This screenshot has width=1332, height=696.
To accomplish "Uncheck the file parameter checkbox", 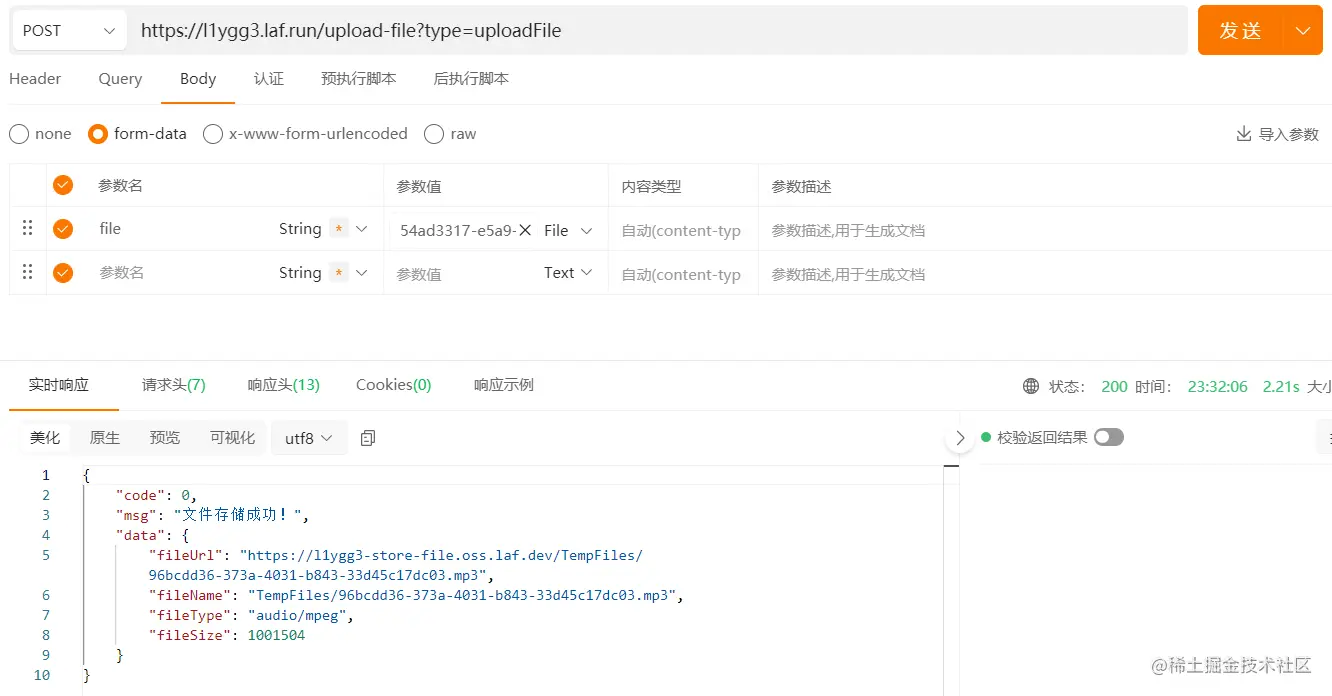I will point(63,229).
